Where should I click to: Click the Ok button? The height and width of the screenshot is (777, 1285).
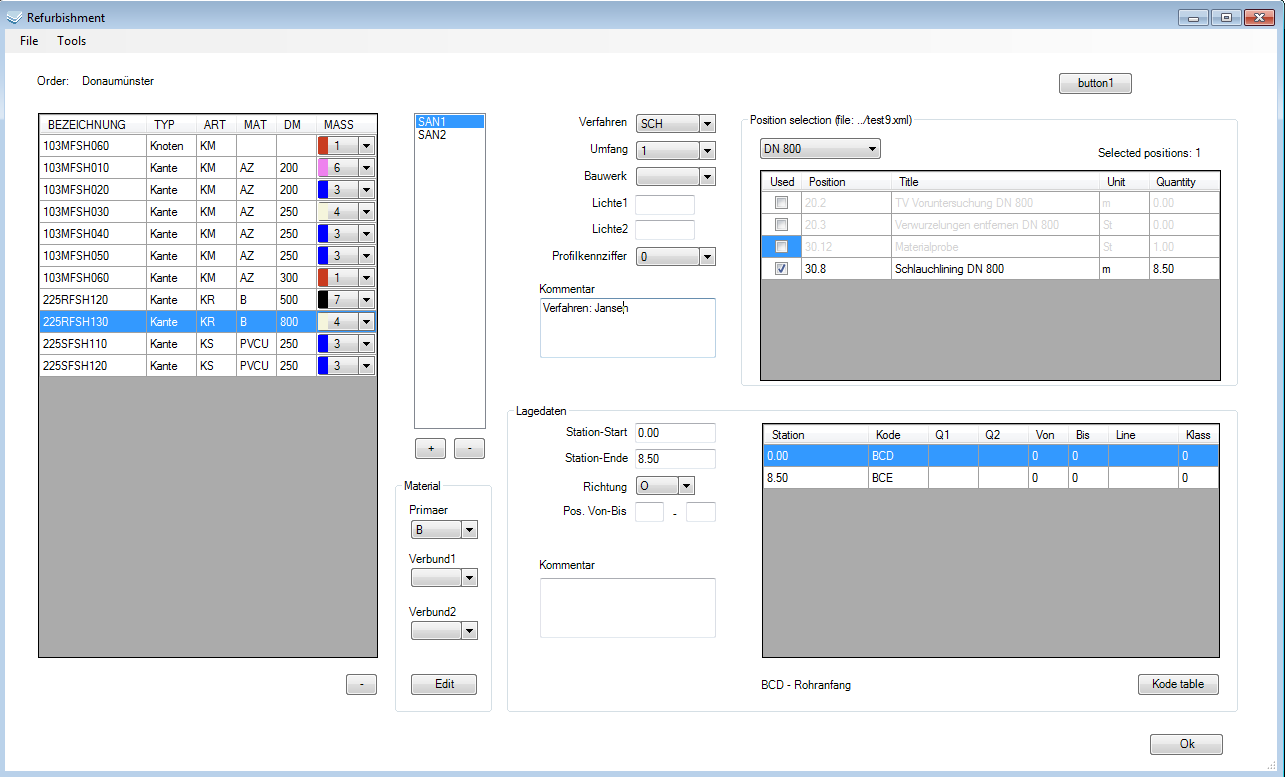tap(1186, 744)
